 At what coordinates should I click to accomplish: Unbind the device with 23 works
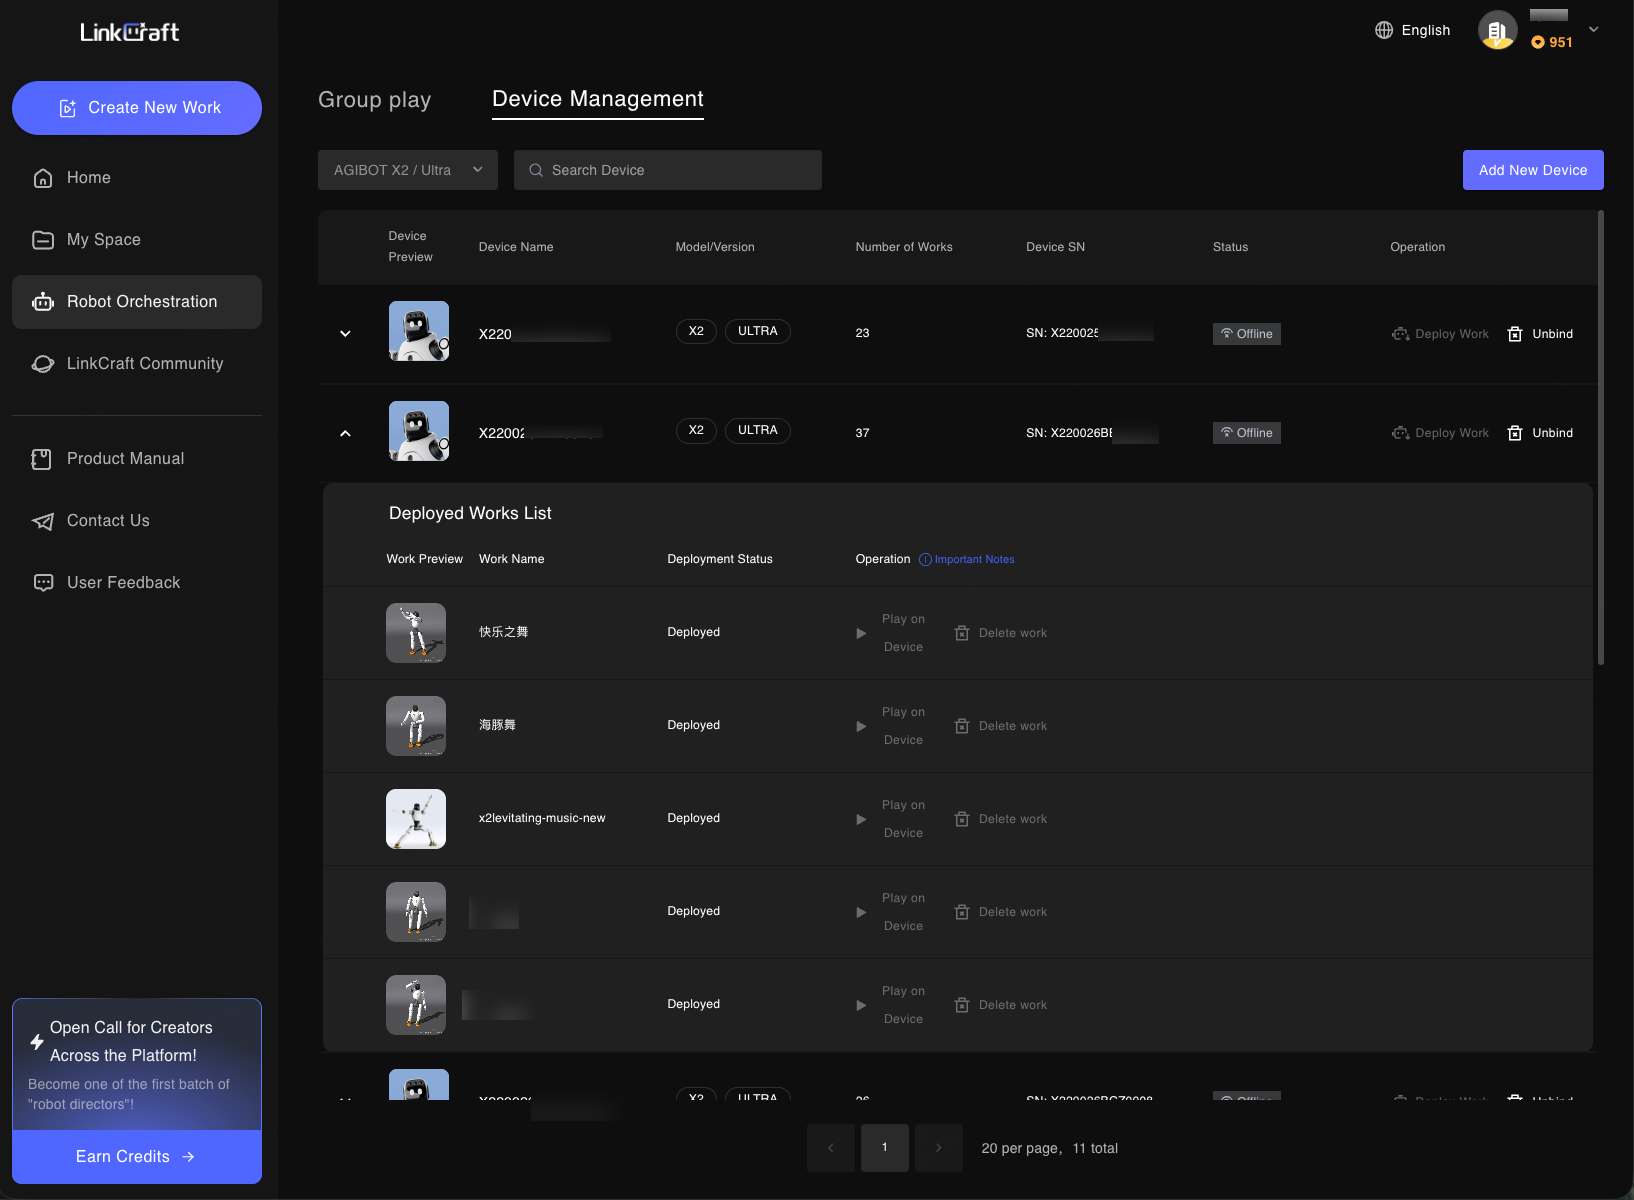pyautogui.click(x=1540, y=334)
